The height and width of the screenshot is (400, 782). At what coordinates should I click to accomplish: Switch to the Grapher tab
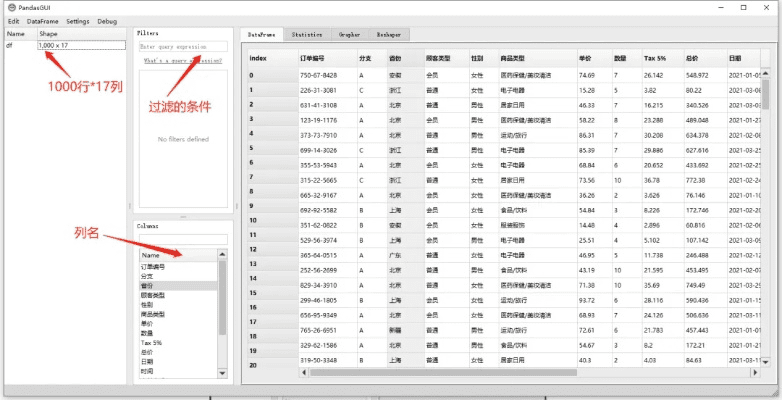click(350, 34)
